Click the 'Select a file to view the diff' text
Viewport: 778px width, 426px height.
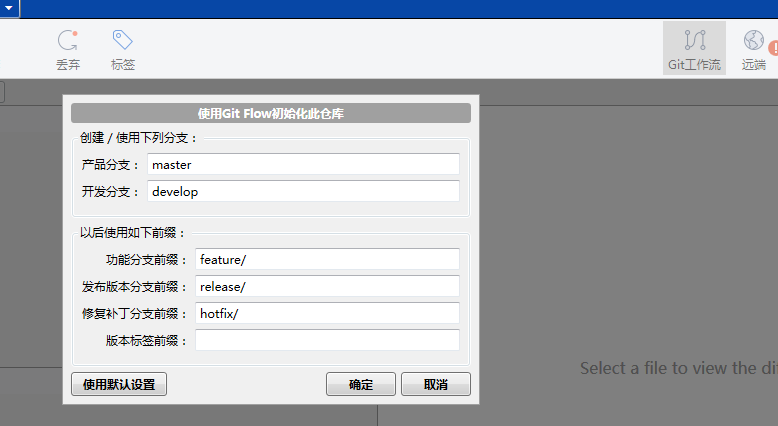(x=679, y=368)
